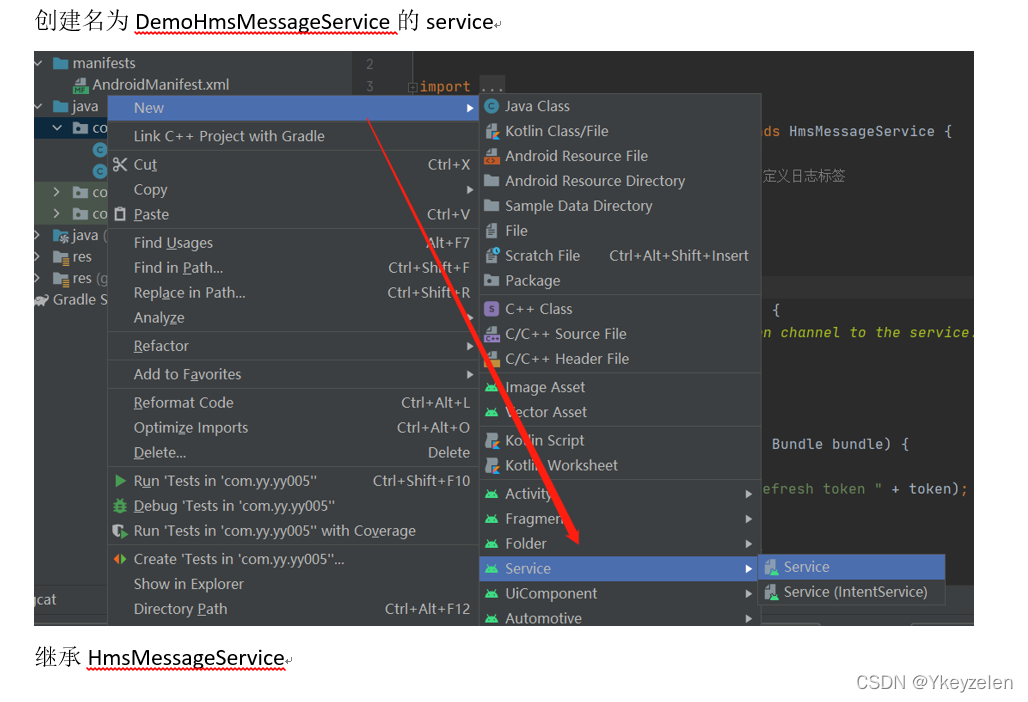1028x702 pixels.
Task: Open the Add to Favorites submenu arrow
Action: [470, 374]
